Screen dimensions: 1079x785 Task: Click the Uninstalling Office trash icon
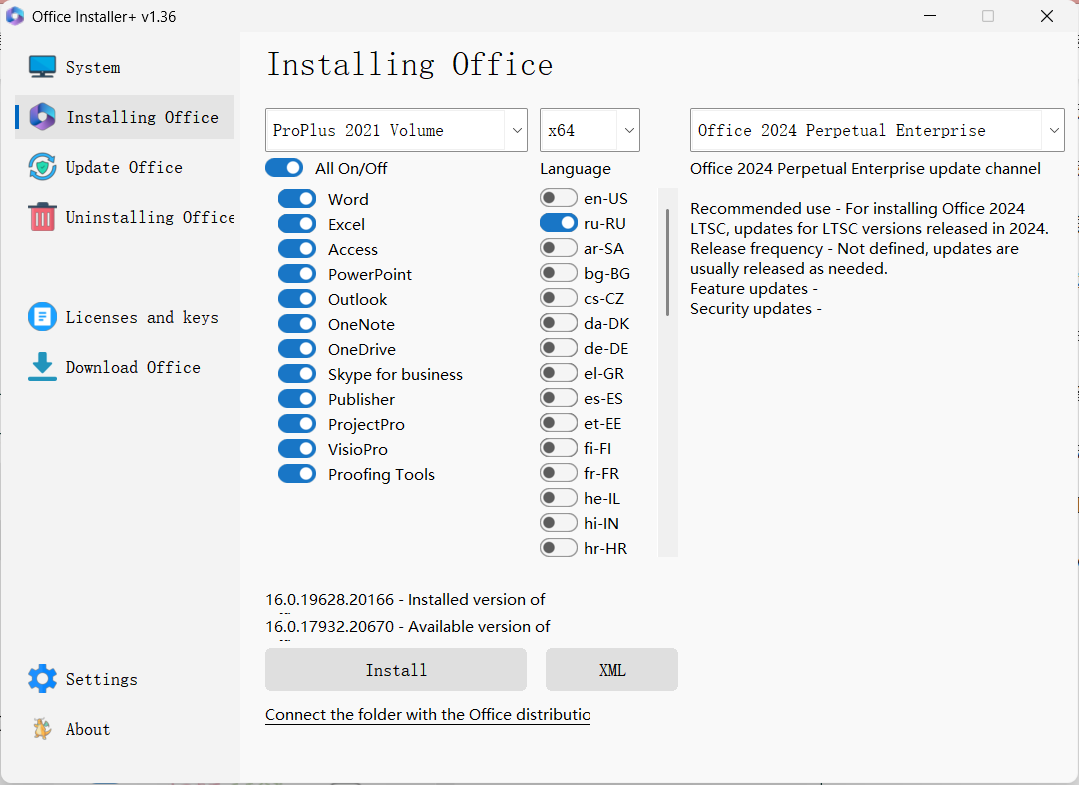42,217
